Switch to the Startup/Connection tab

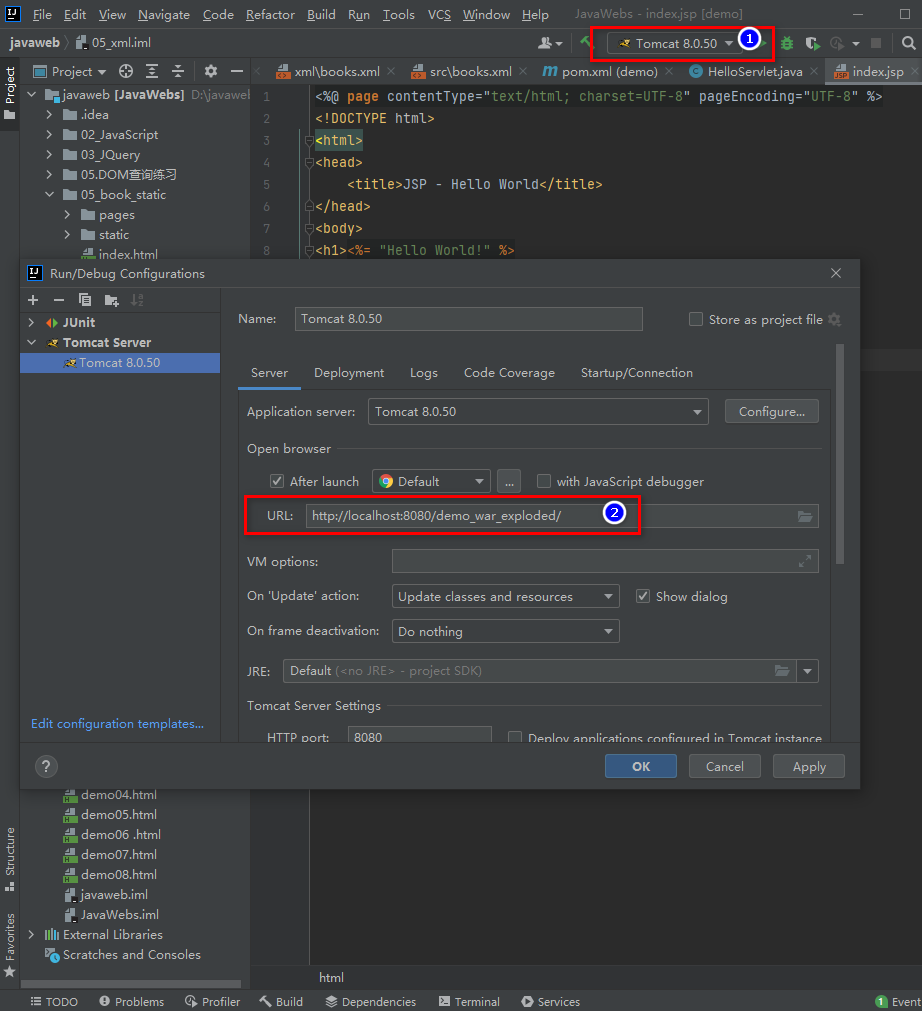point(637,373)
